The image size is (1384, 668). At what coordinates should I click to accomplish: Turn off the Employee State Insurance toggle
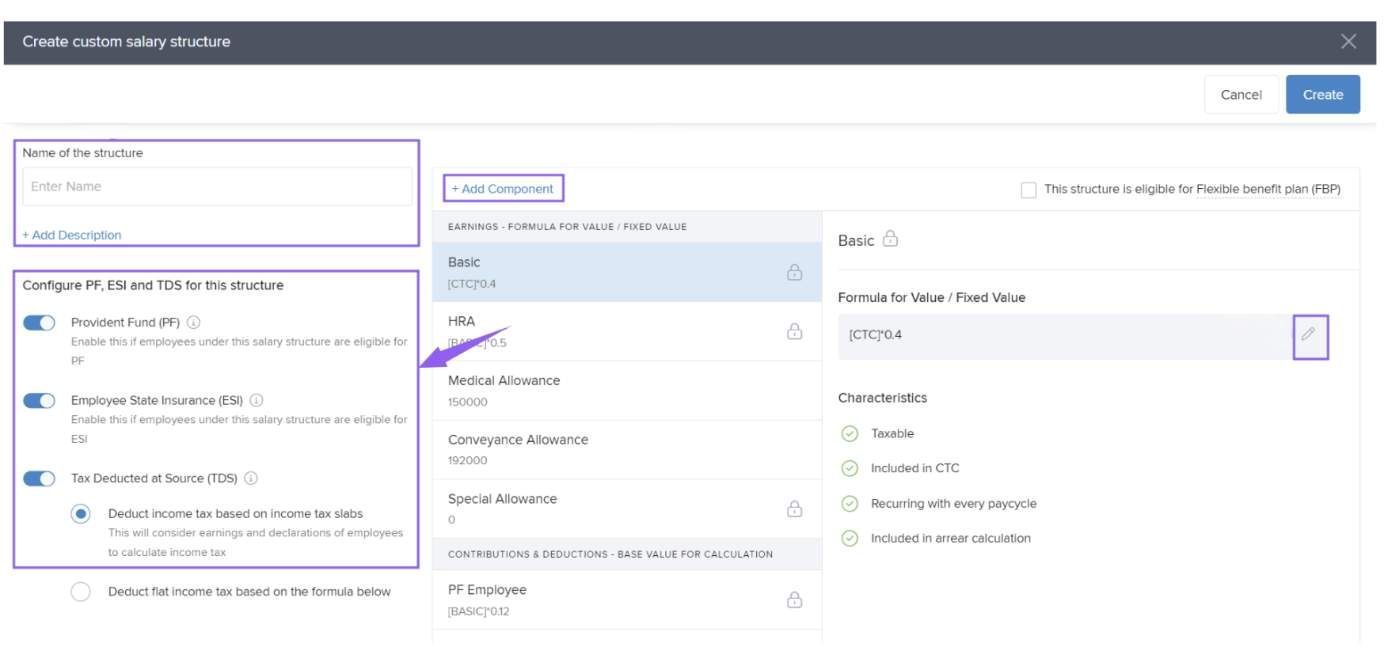pos(39,401)
